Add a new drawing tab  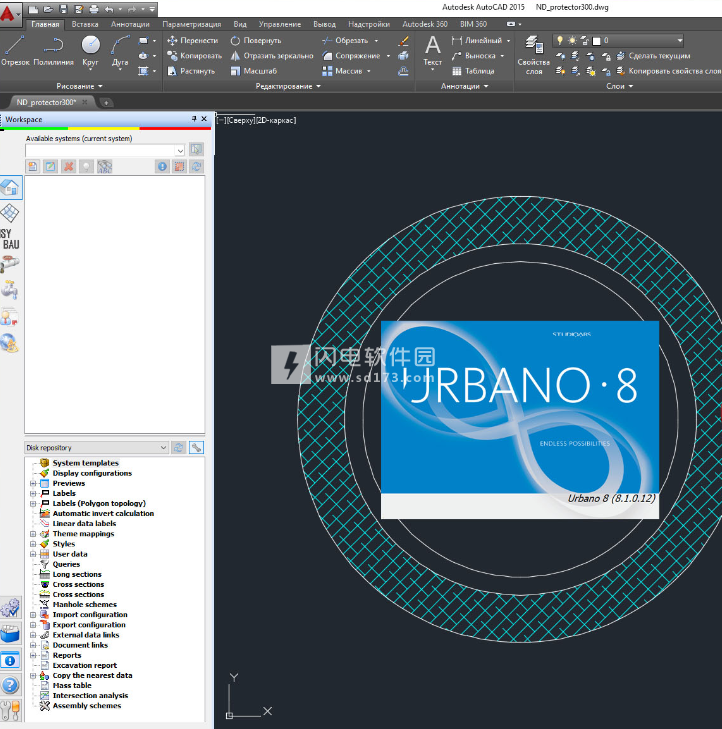pyautogui.click(x=106, y=103)
